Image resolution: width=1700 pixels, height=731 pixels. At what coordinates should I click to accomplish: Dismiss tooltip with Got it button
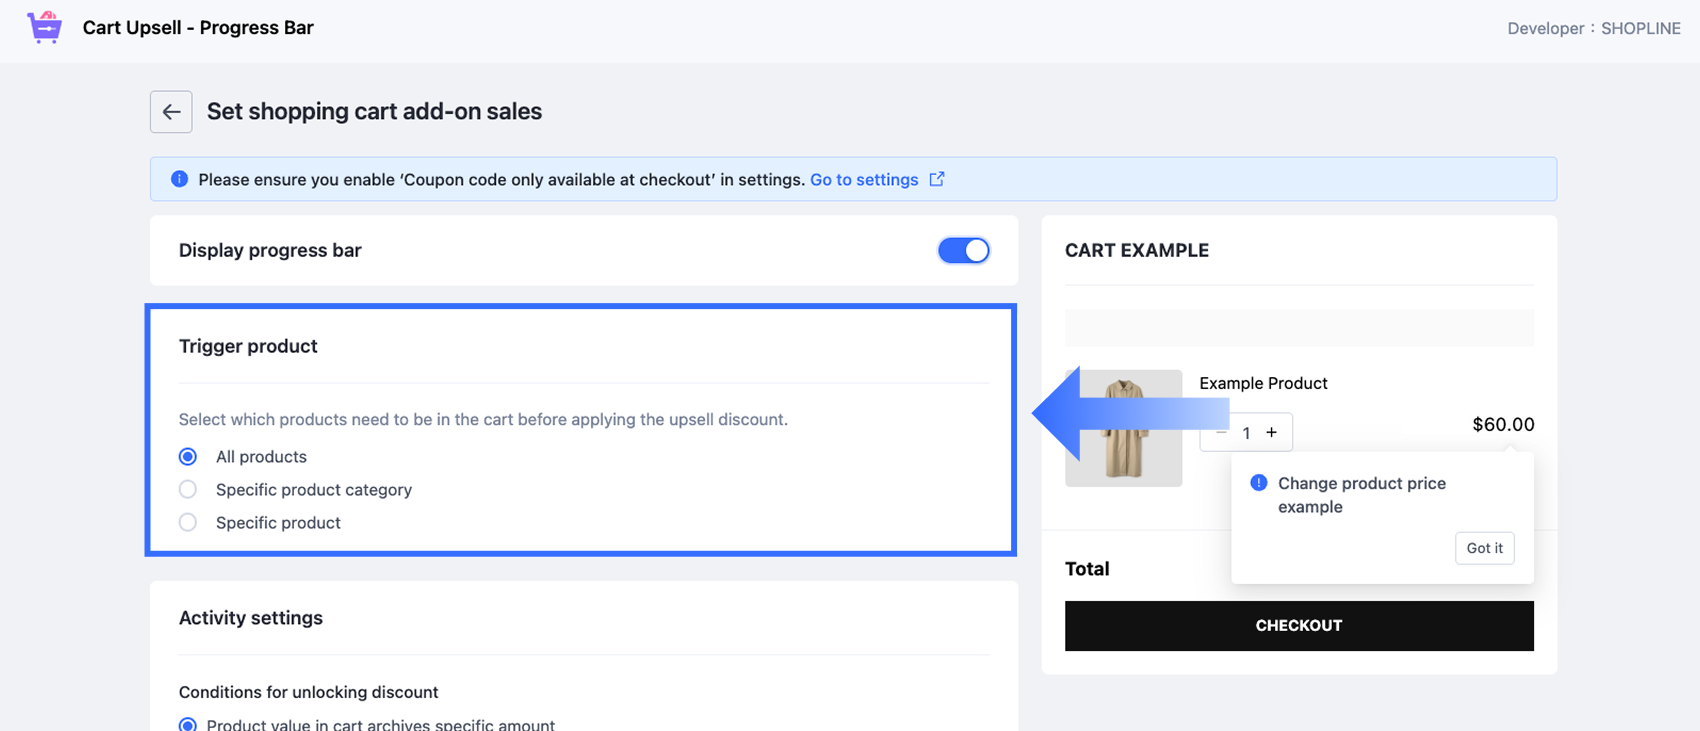click(x=1484, y=548)
